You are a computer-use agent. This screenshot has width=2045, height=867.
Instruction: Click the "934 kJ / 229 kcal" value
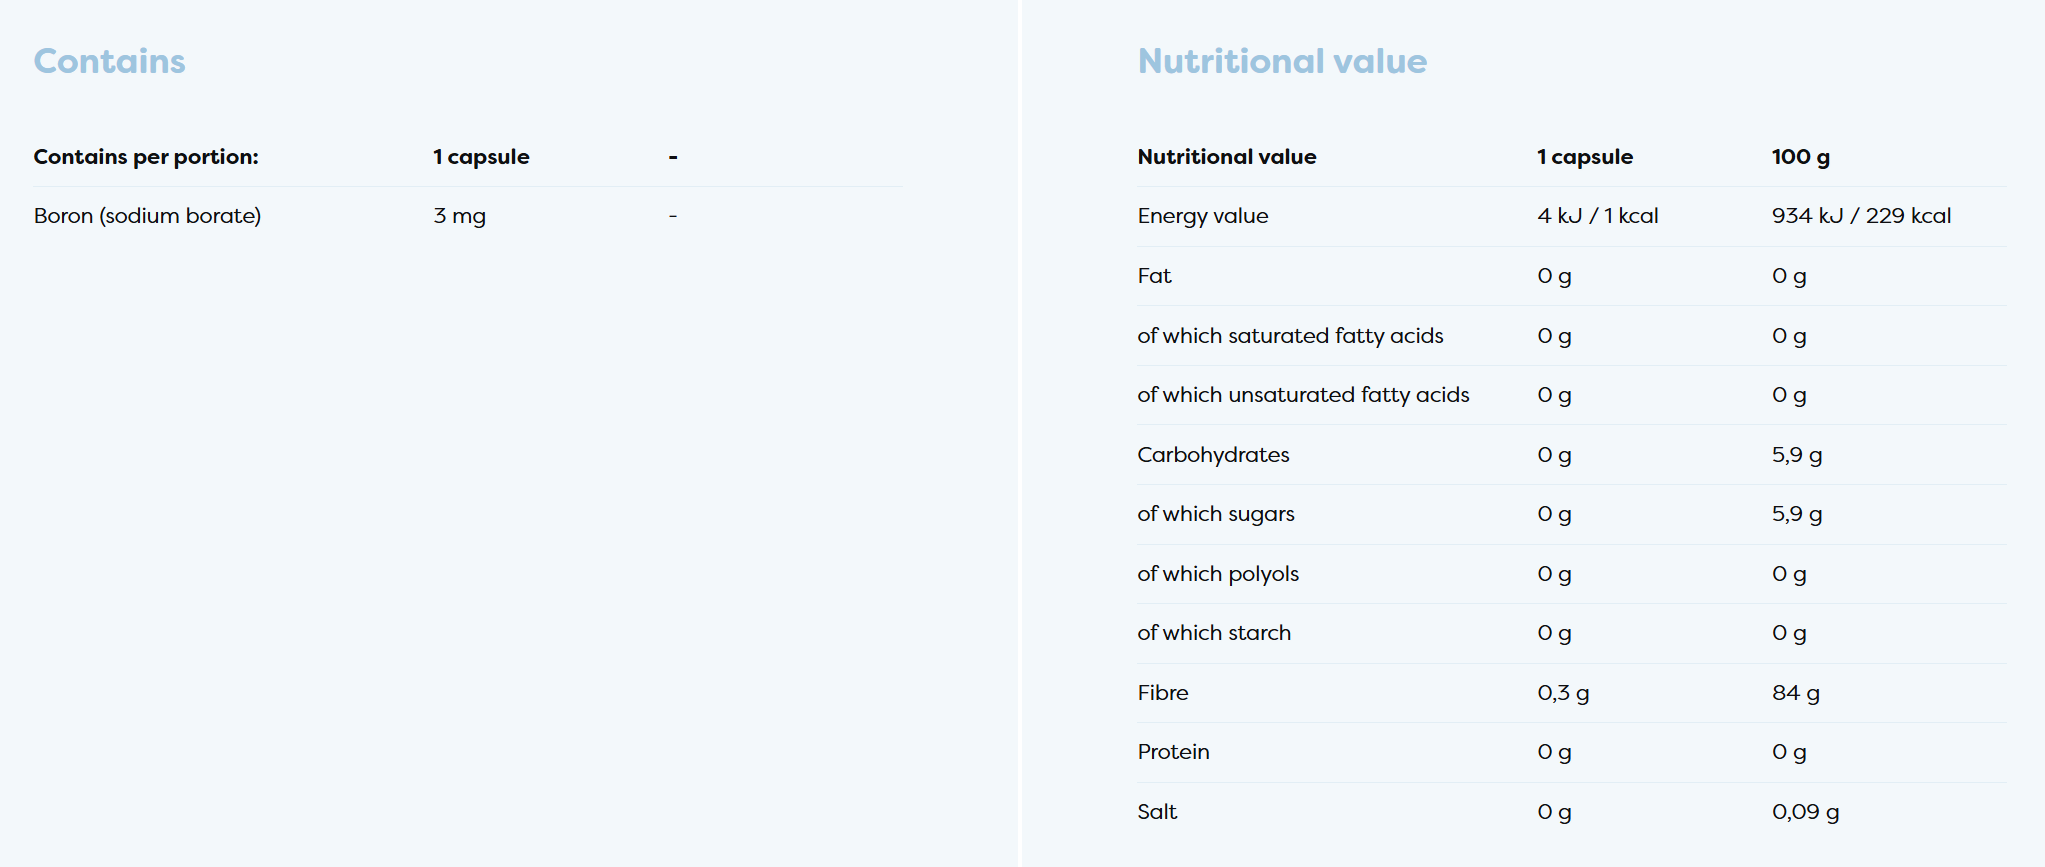coord(1860,216)
